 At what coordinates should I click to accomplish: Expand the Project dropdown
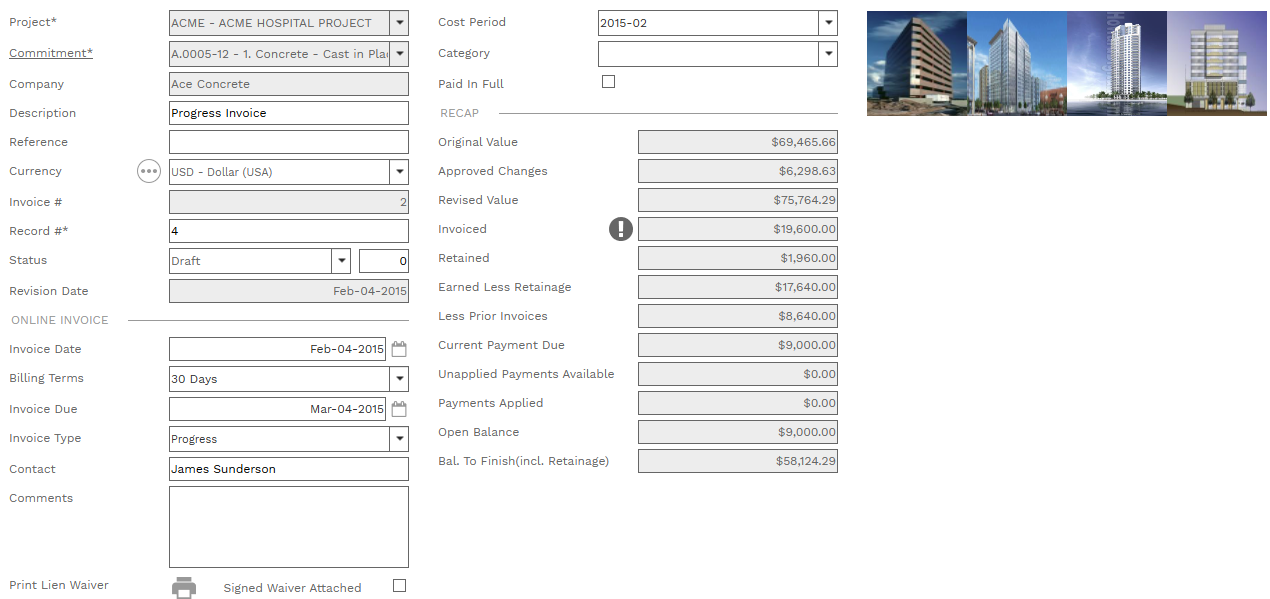click(x=399, y=23)
